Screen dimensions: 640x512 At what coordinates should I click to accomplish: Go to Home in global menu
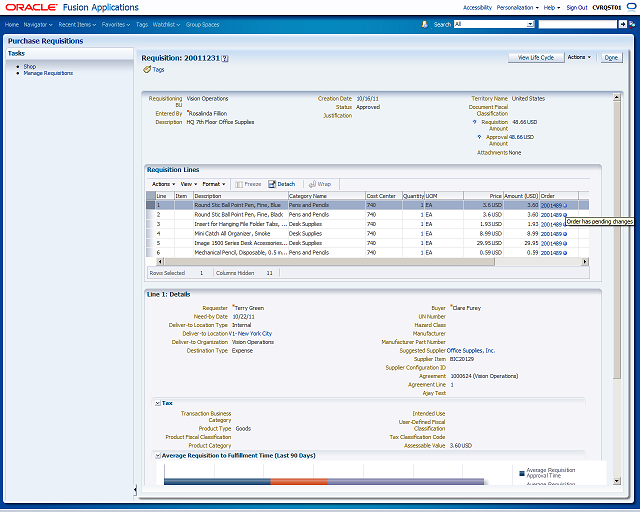pyautogui.click(x=12, y=24)
